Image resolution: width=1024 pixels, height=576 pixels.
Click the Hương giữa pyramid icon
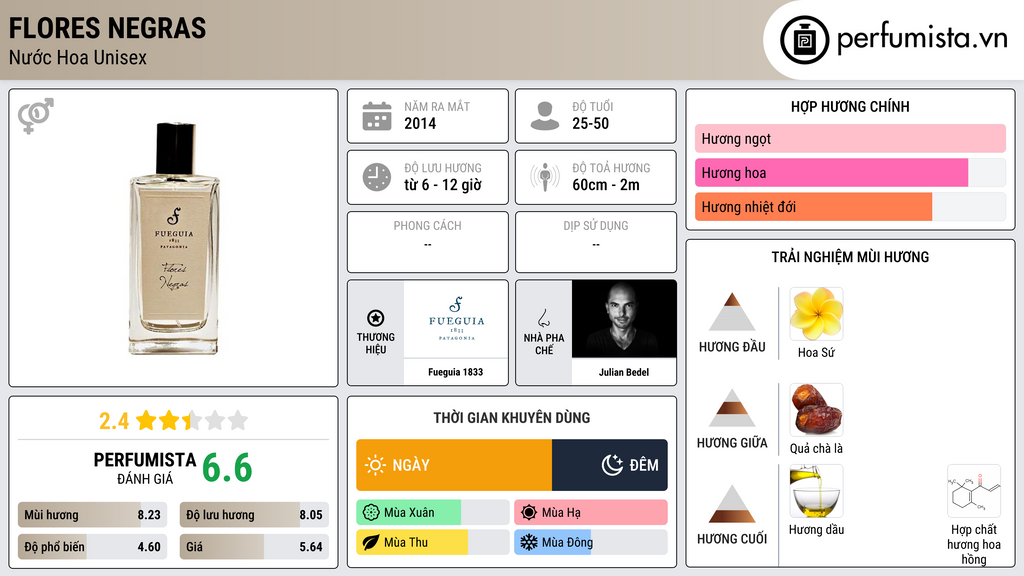coord(732,408)
